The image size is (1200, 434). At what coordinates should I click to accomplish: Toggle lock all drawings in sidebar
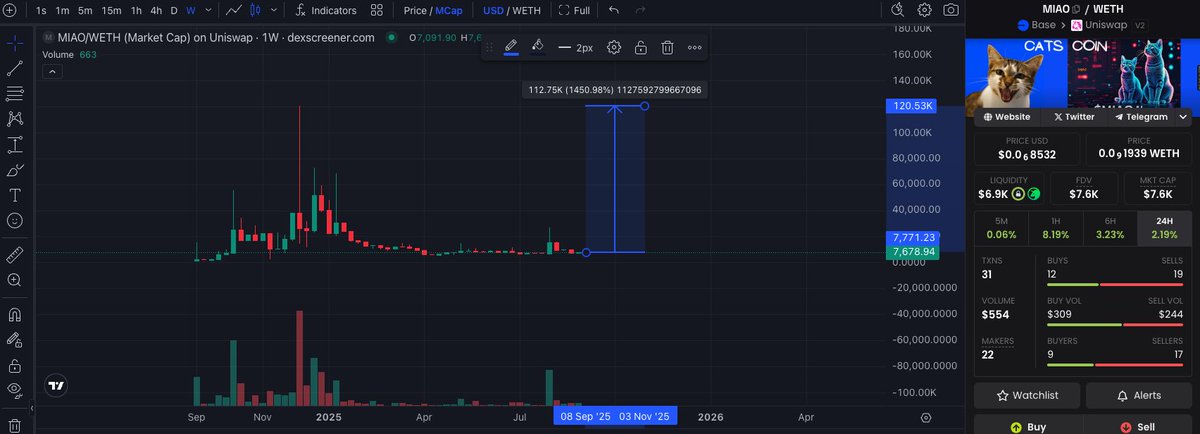(x=15, y=366)
